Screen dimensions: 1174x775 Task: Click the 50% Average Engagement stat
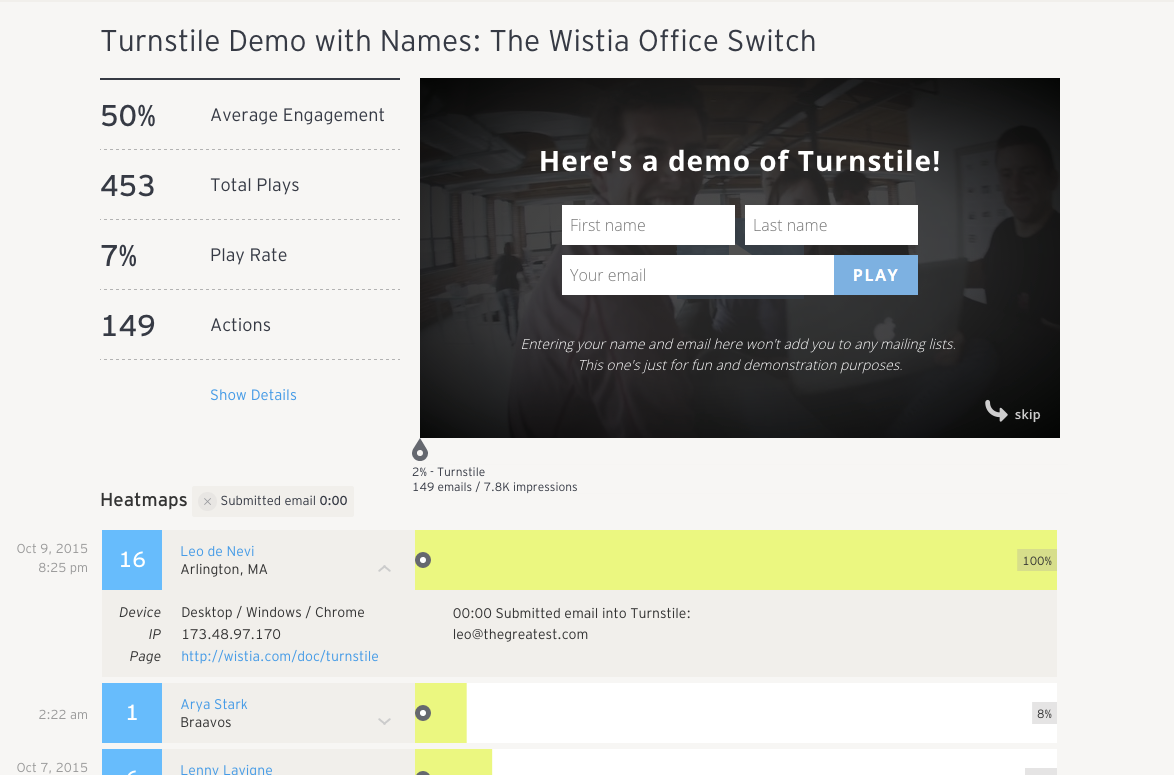(x=250, y=115)
